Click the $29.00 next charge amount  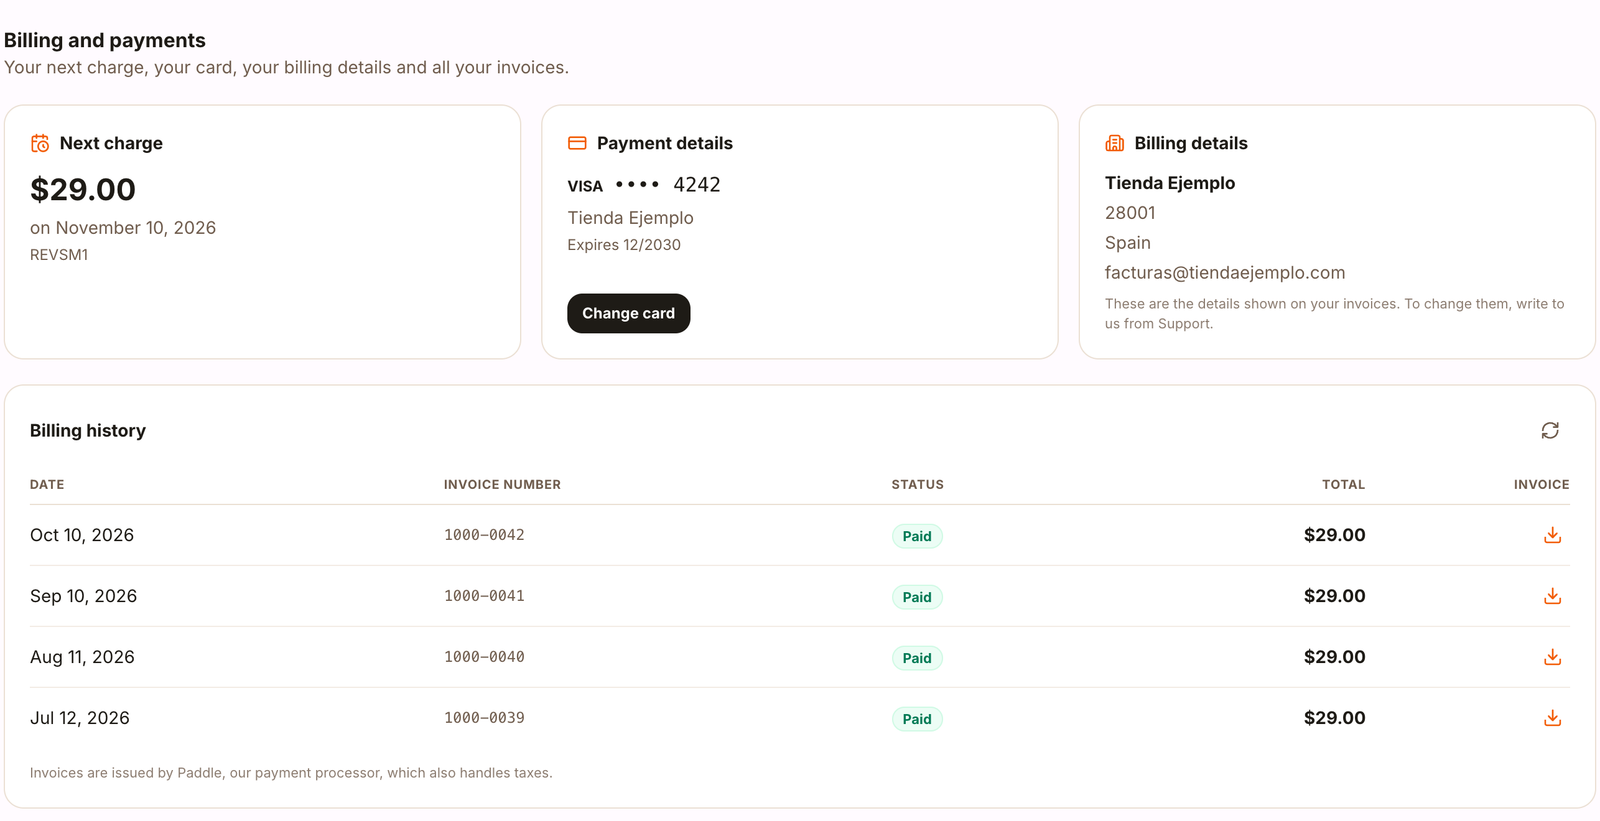pyautogui.click(x=83, y=189)
